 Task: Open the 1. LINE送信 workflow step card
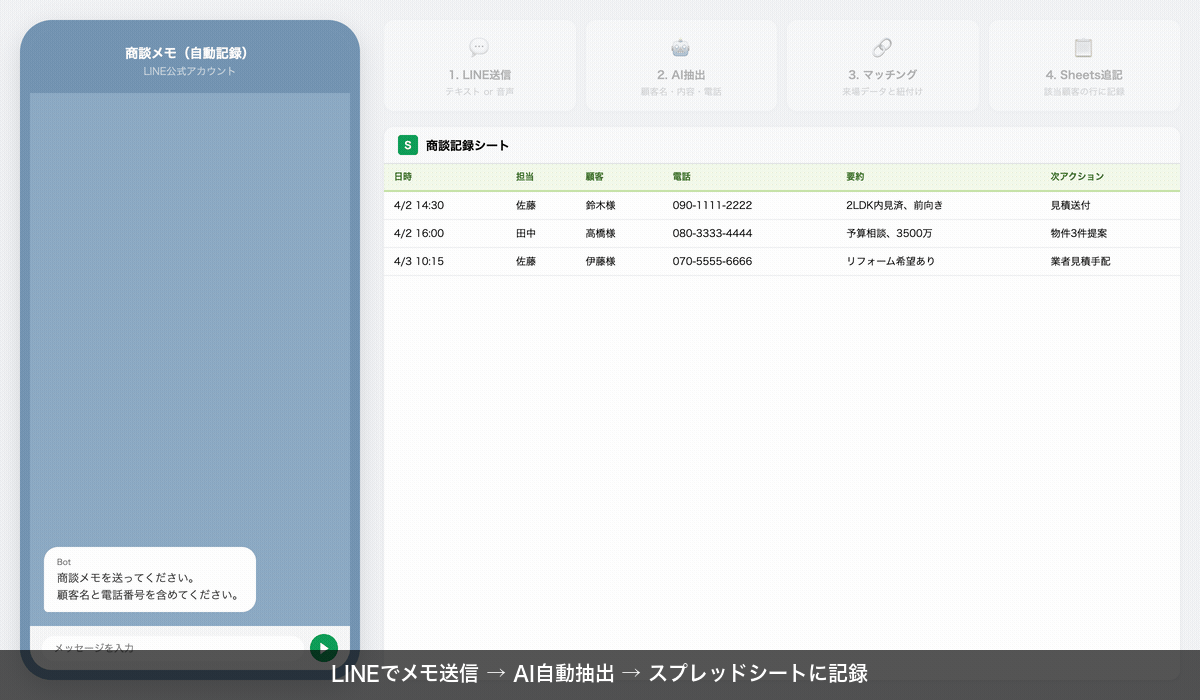click(x=479, y=64)
